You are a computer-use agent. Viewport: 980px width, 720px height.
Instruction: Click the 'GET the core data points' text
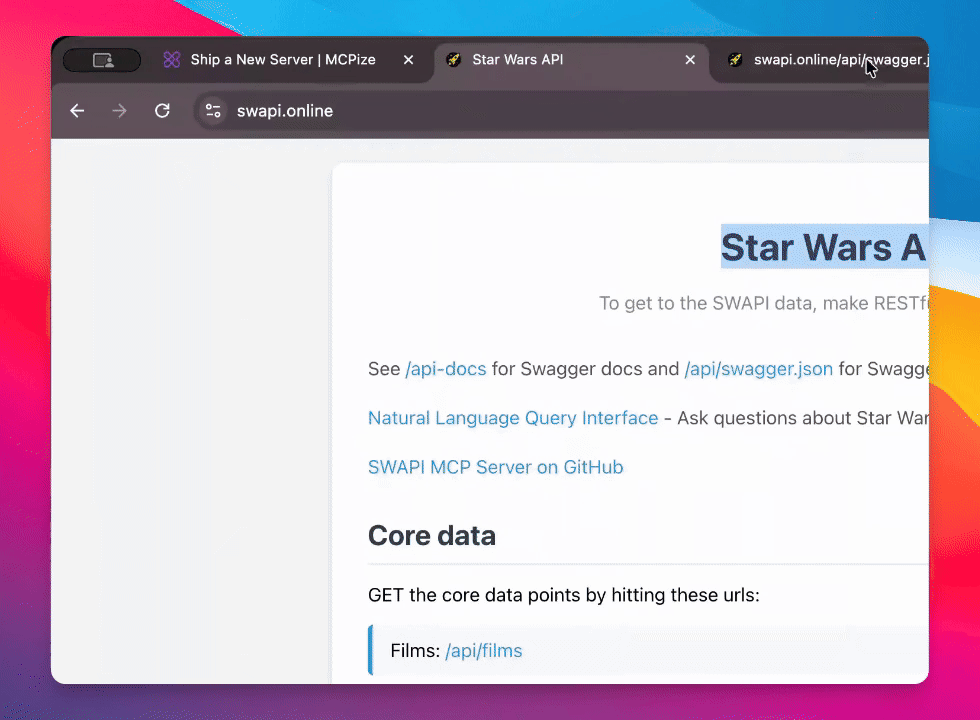564,595
